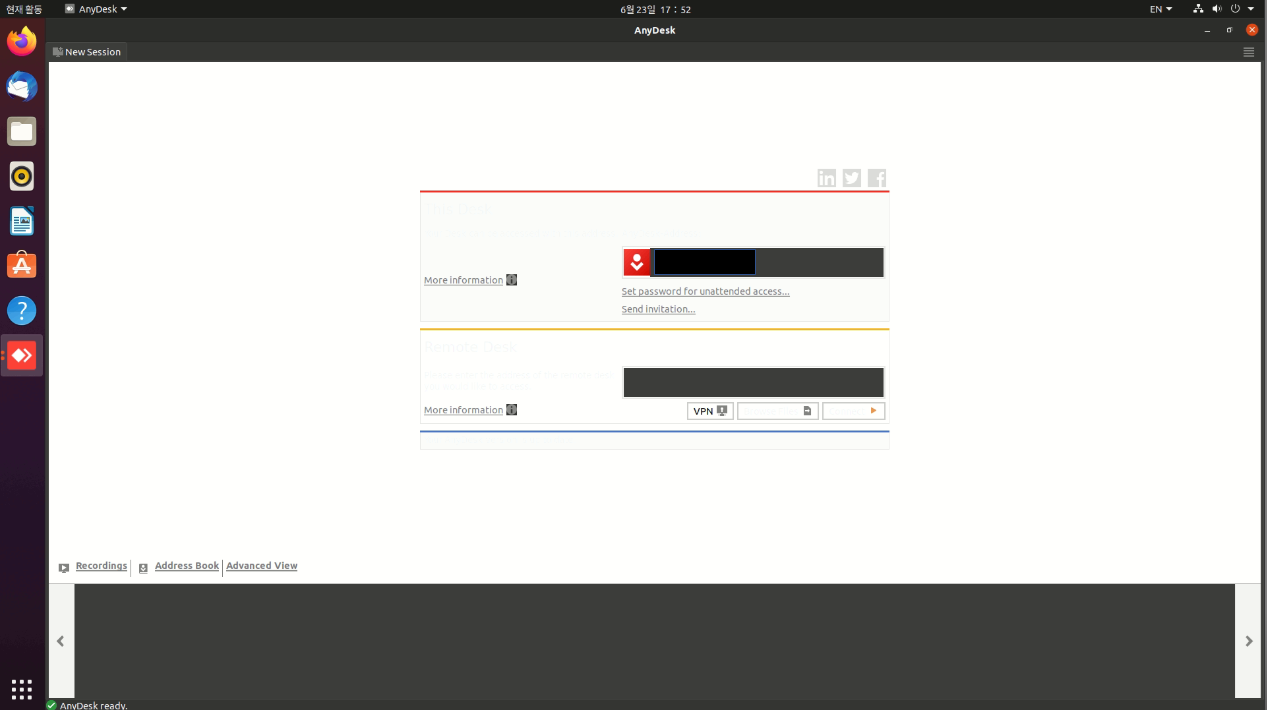
Task: Click the green AnyDesk ready checkmark
Action: (x=52, y=705)
